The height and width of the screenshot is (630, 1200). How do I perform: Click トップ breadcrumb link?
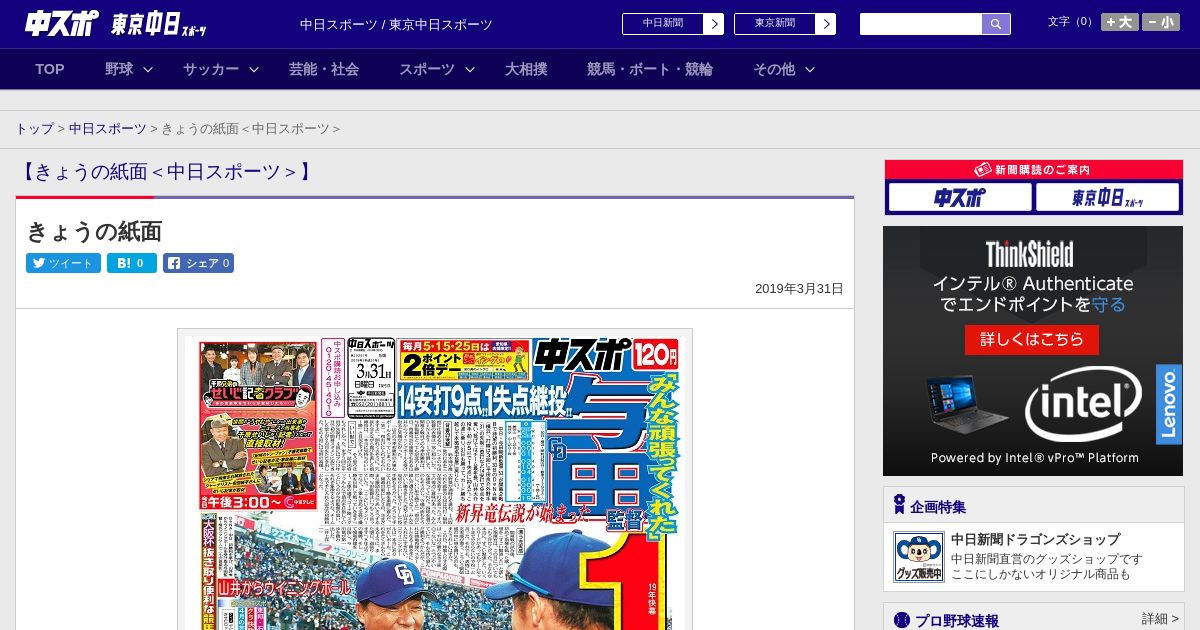point(34,129)
